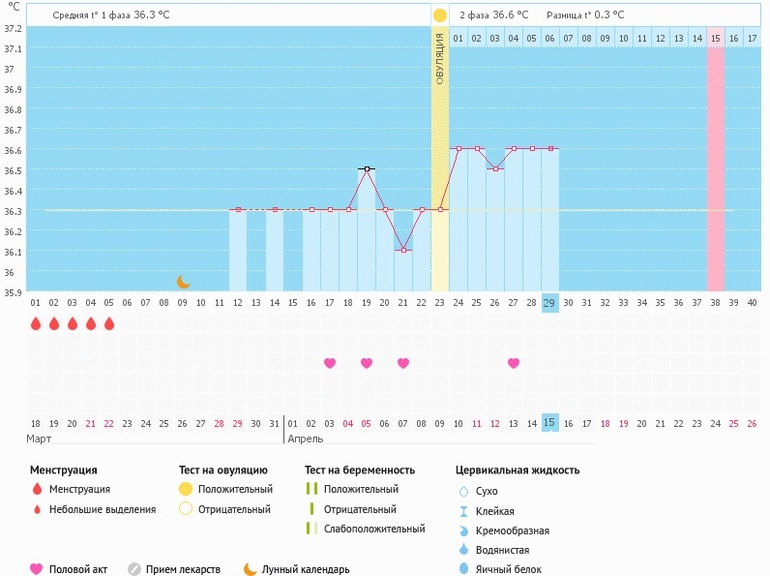Screen dimensions: 770x576
Task: Select the highlighted cycle day 29
Action: (550, 303)
